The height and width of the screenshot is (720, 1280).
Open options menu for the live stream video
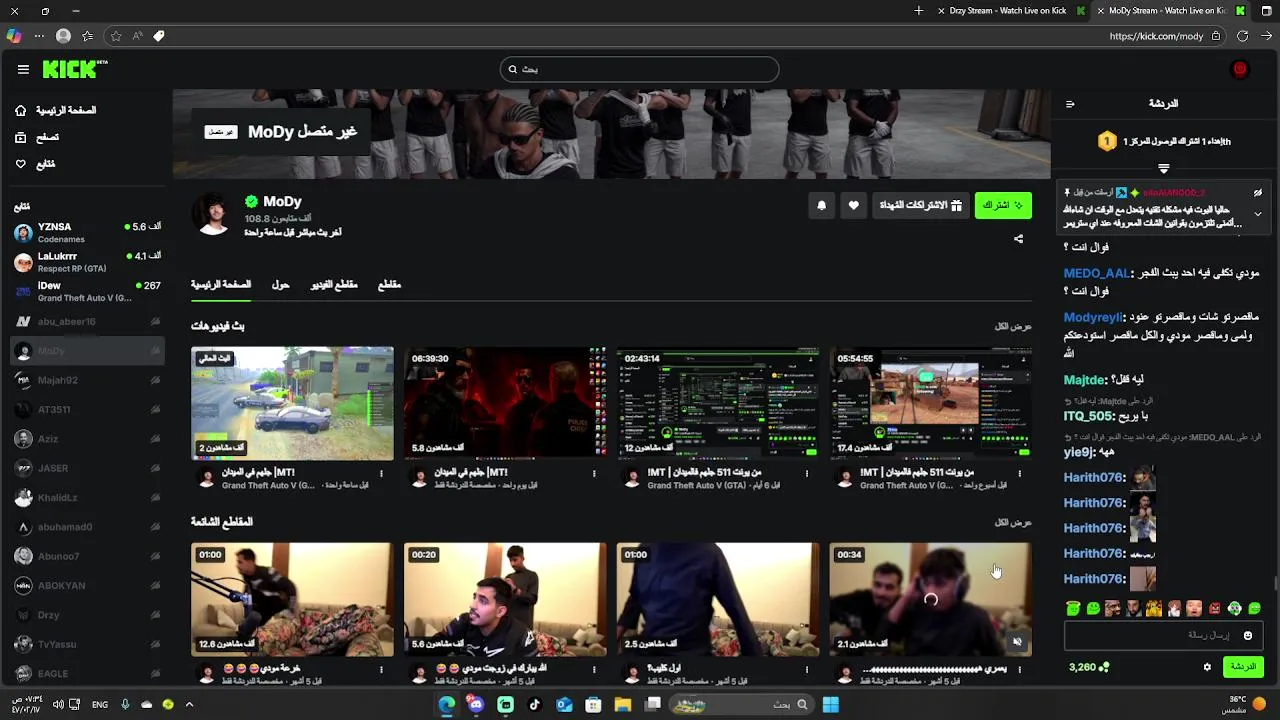point(381,473)
